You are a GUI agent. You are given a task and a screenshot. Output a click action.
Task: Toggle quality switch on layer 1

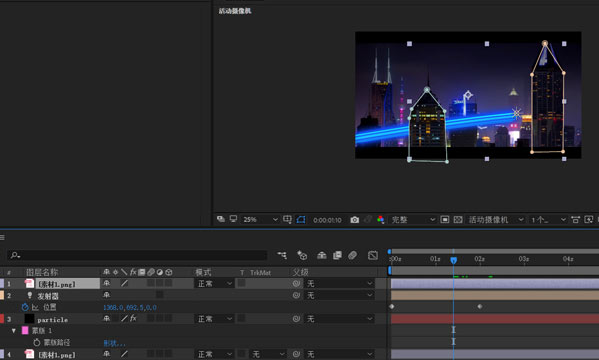click(125, 283)
